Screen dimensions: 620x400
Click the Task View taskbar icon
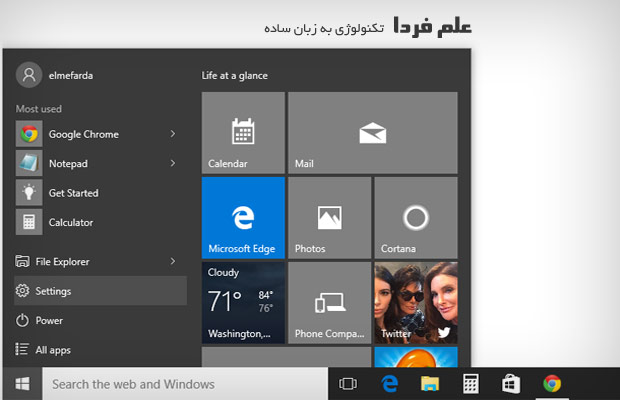348,383
